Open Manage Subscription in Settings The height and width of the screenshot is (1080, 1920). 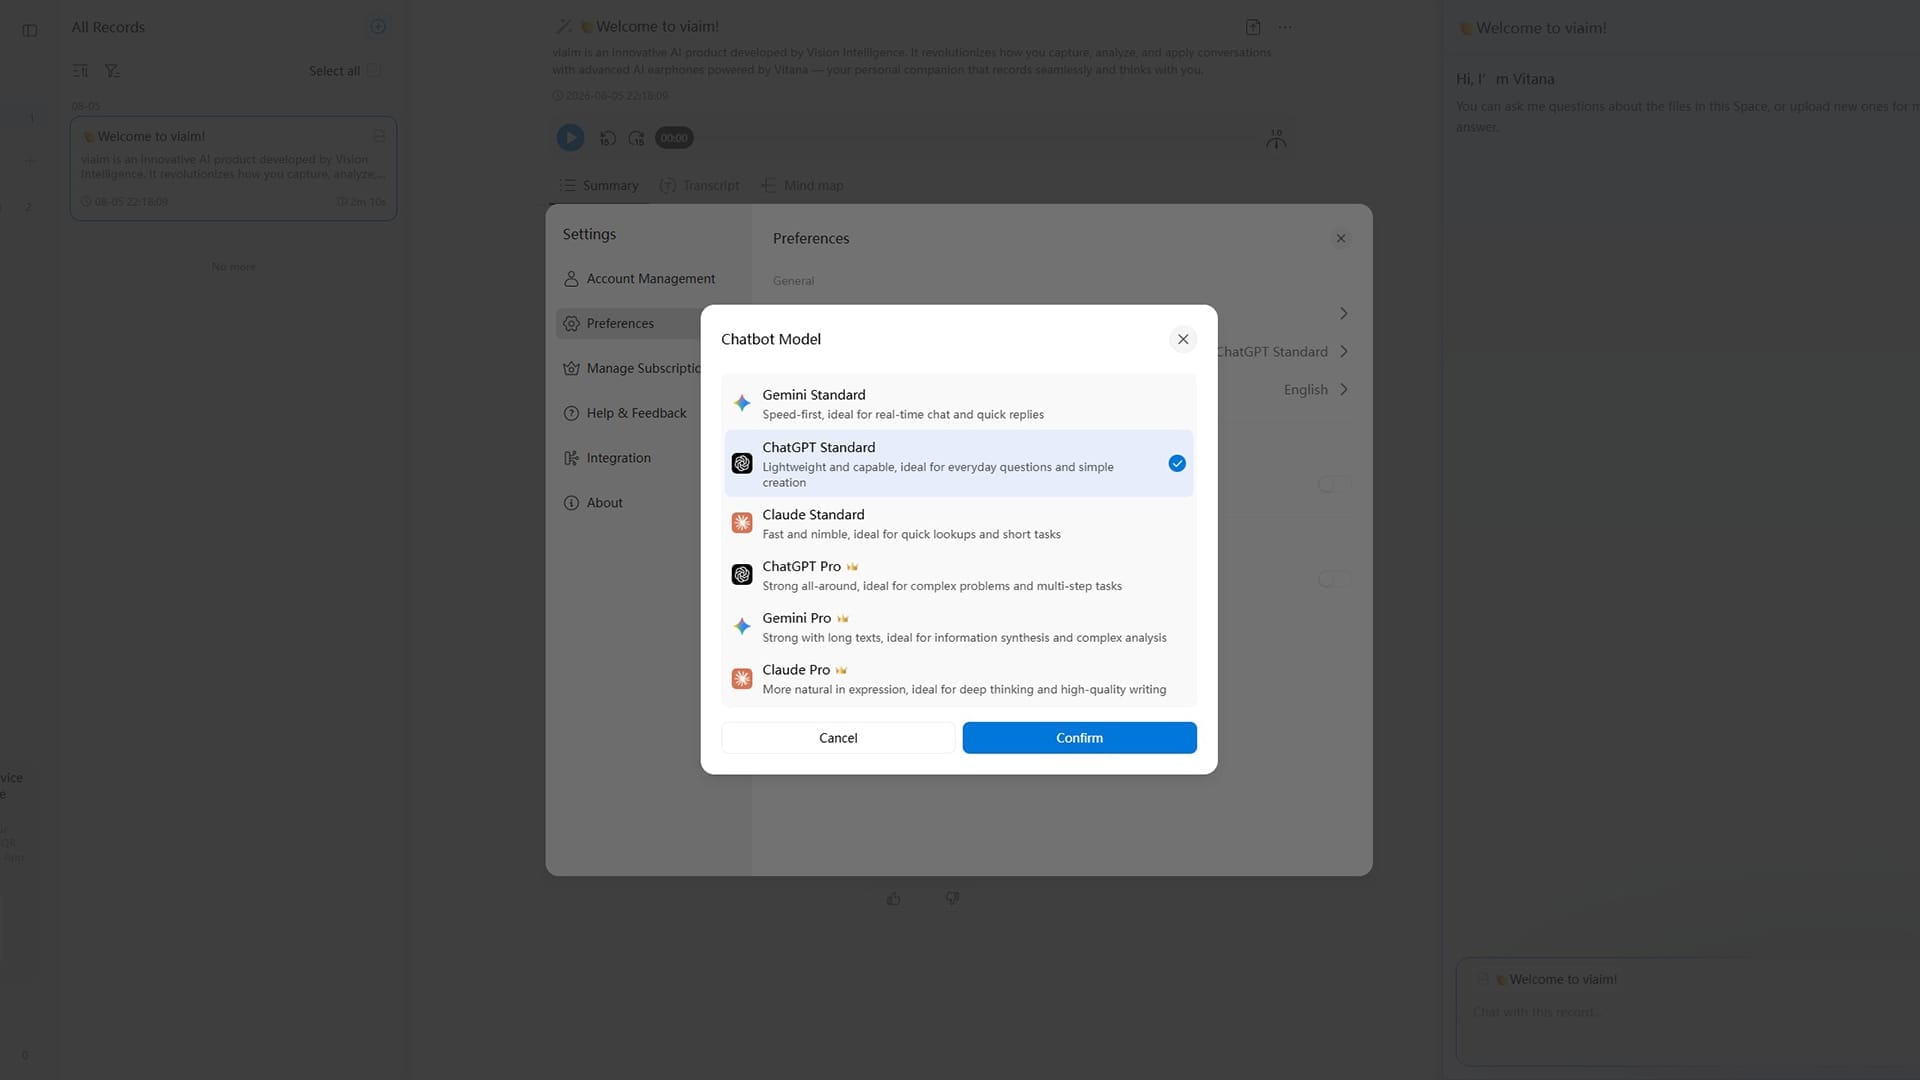[x=628, y=369]
